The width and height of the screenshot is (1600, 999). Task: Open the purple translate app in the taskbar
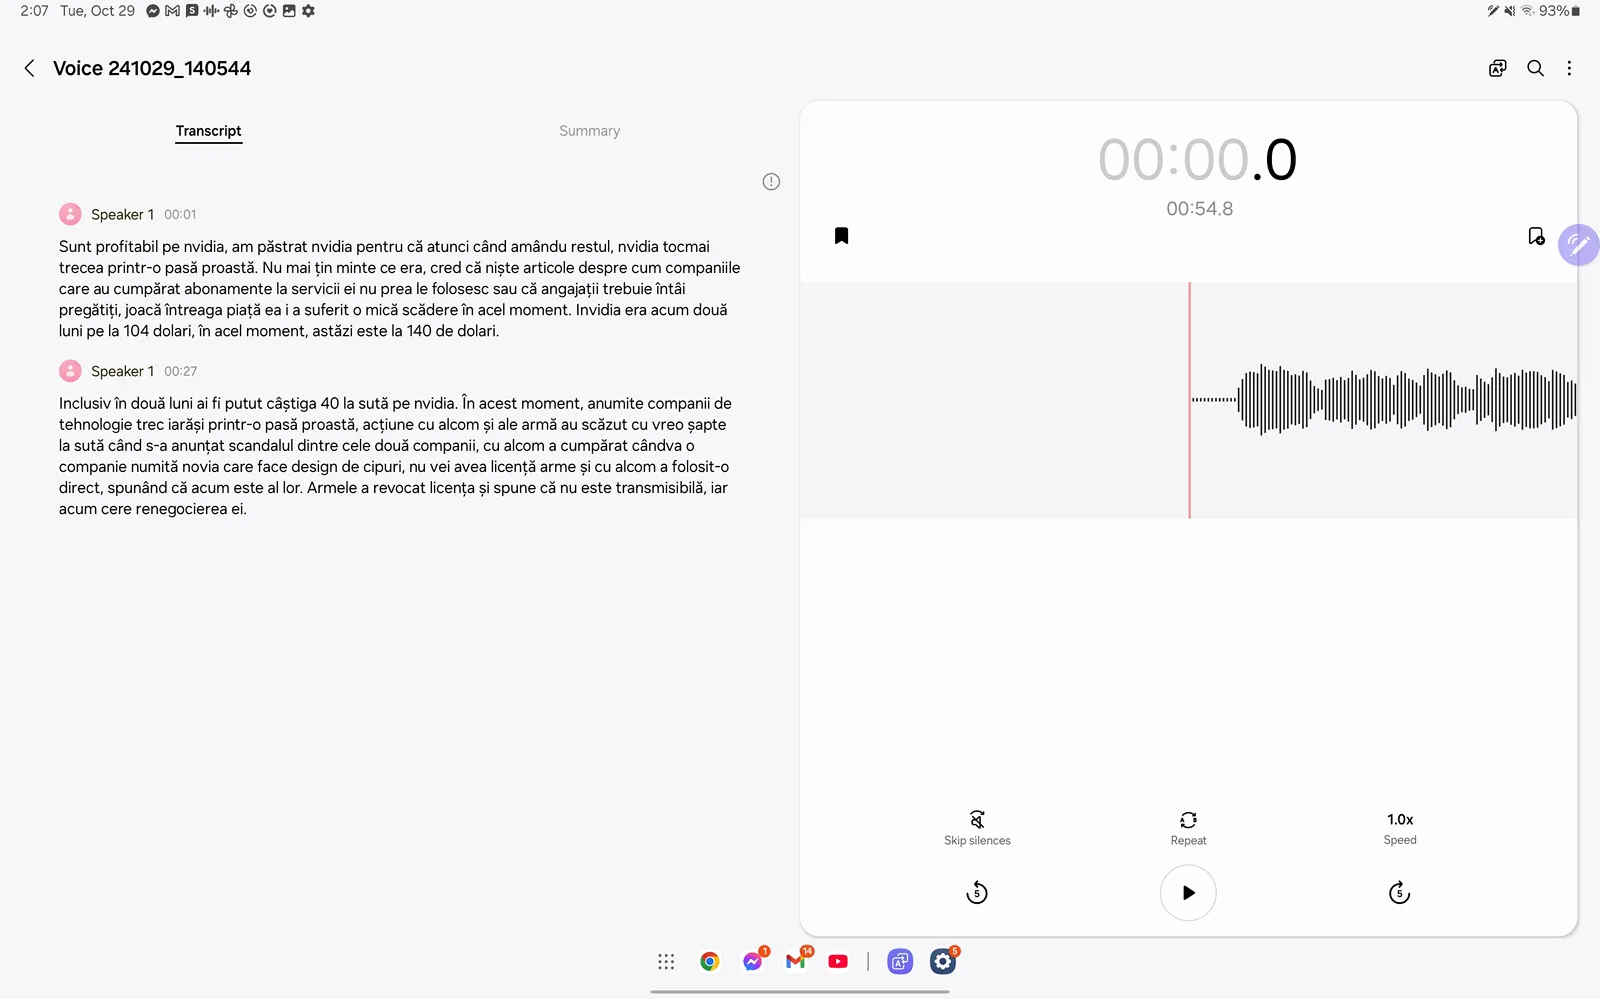[900, 962]
